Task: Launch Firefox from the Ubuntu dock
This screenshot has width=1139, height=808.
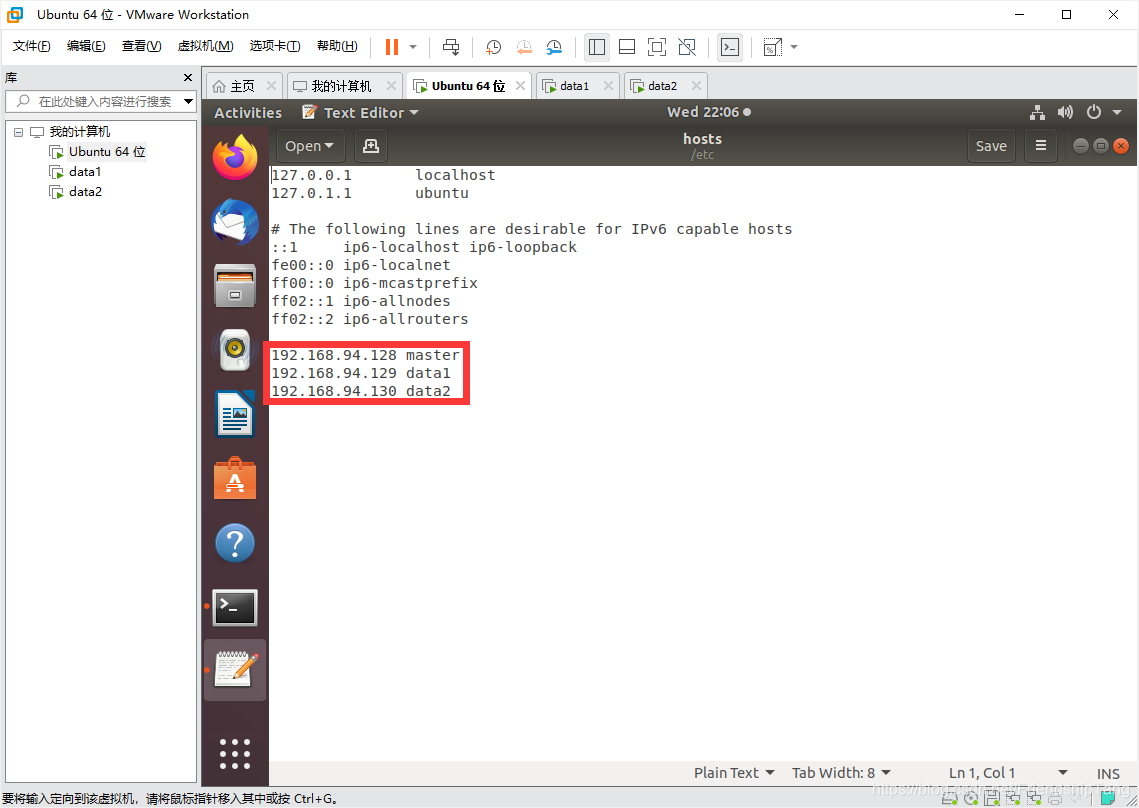Action: tap(235, 157)
